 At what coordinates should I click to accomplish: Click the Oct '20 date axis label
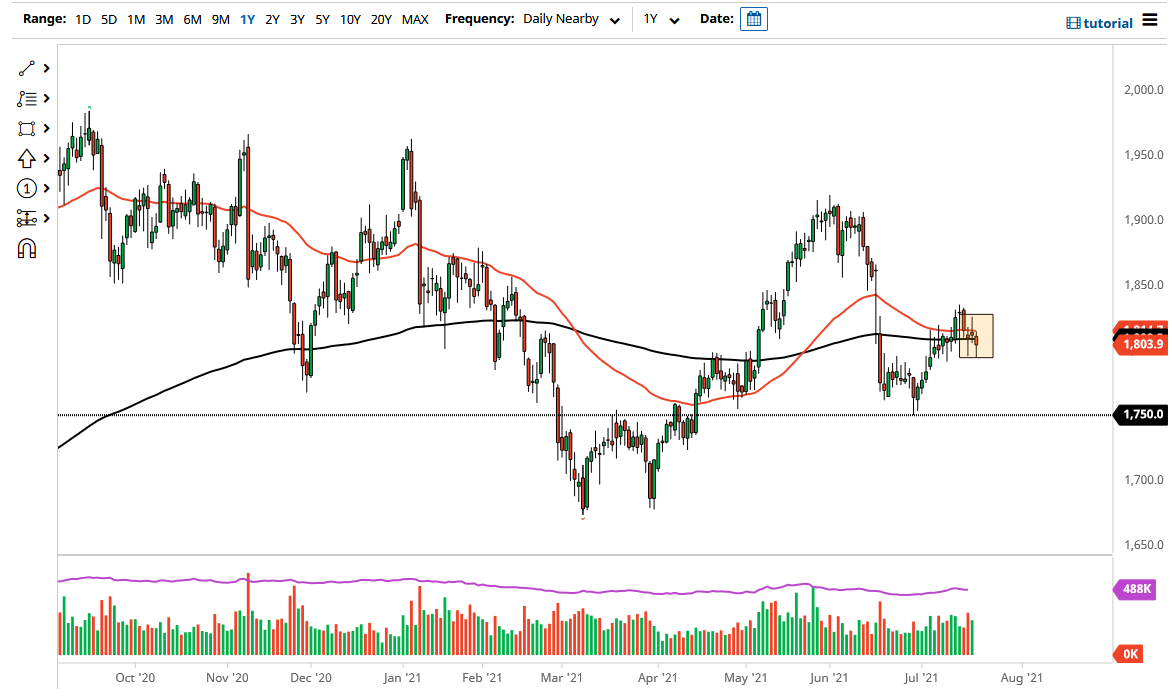[x=135, y=678]
